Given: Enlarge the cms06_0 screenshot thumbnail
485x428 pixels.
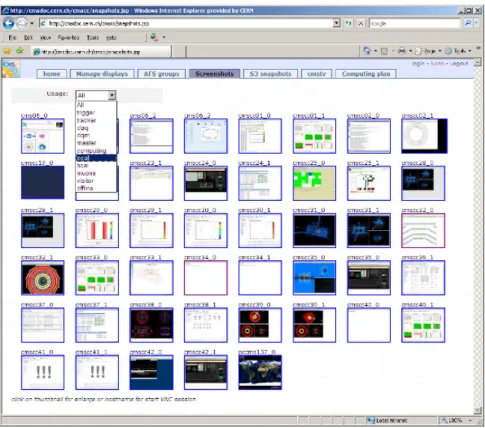Looking at the screenshot, I should 43,136.
